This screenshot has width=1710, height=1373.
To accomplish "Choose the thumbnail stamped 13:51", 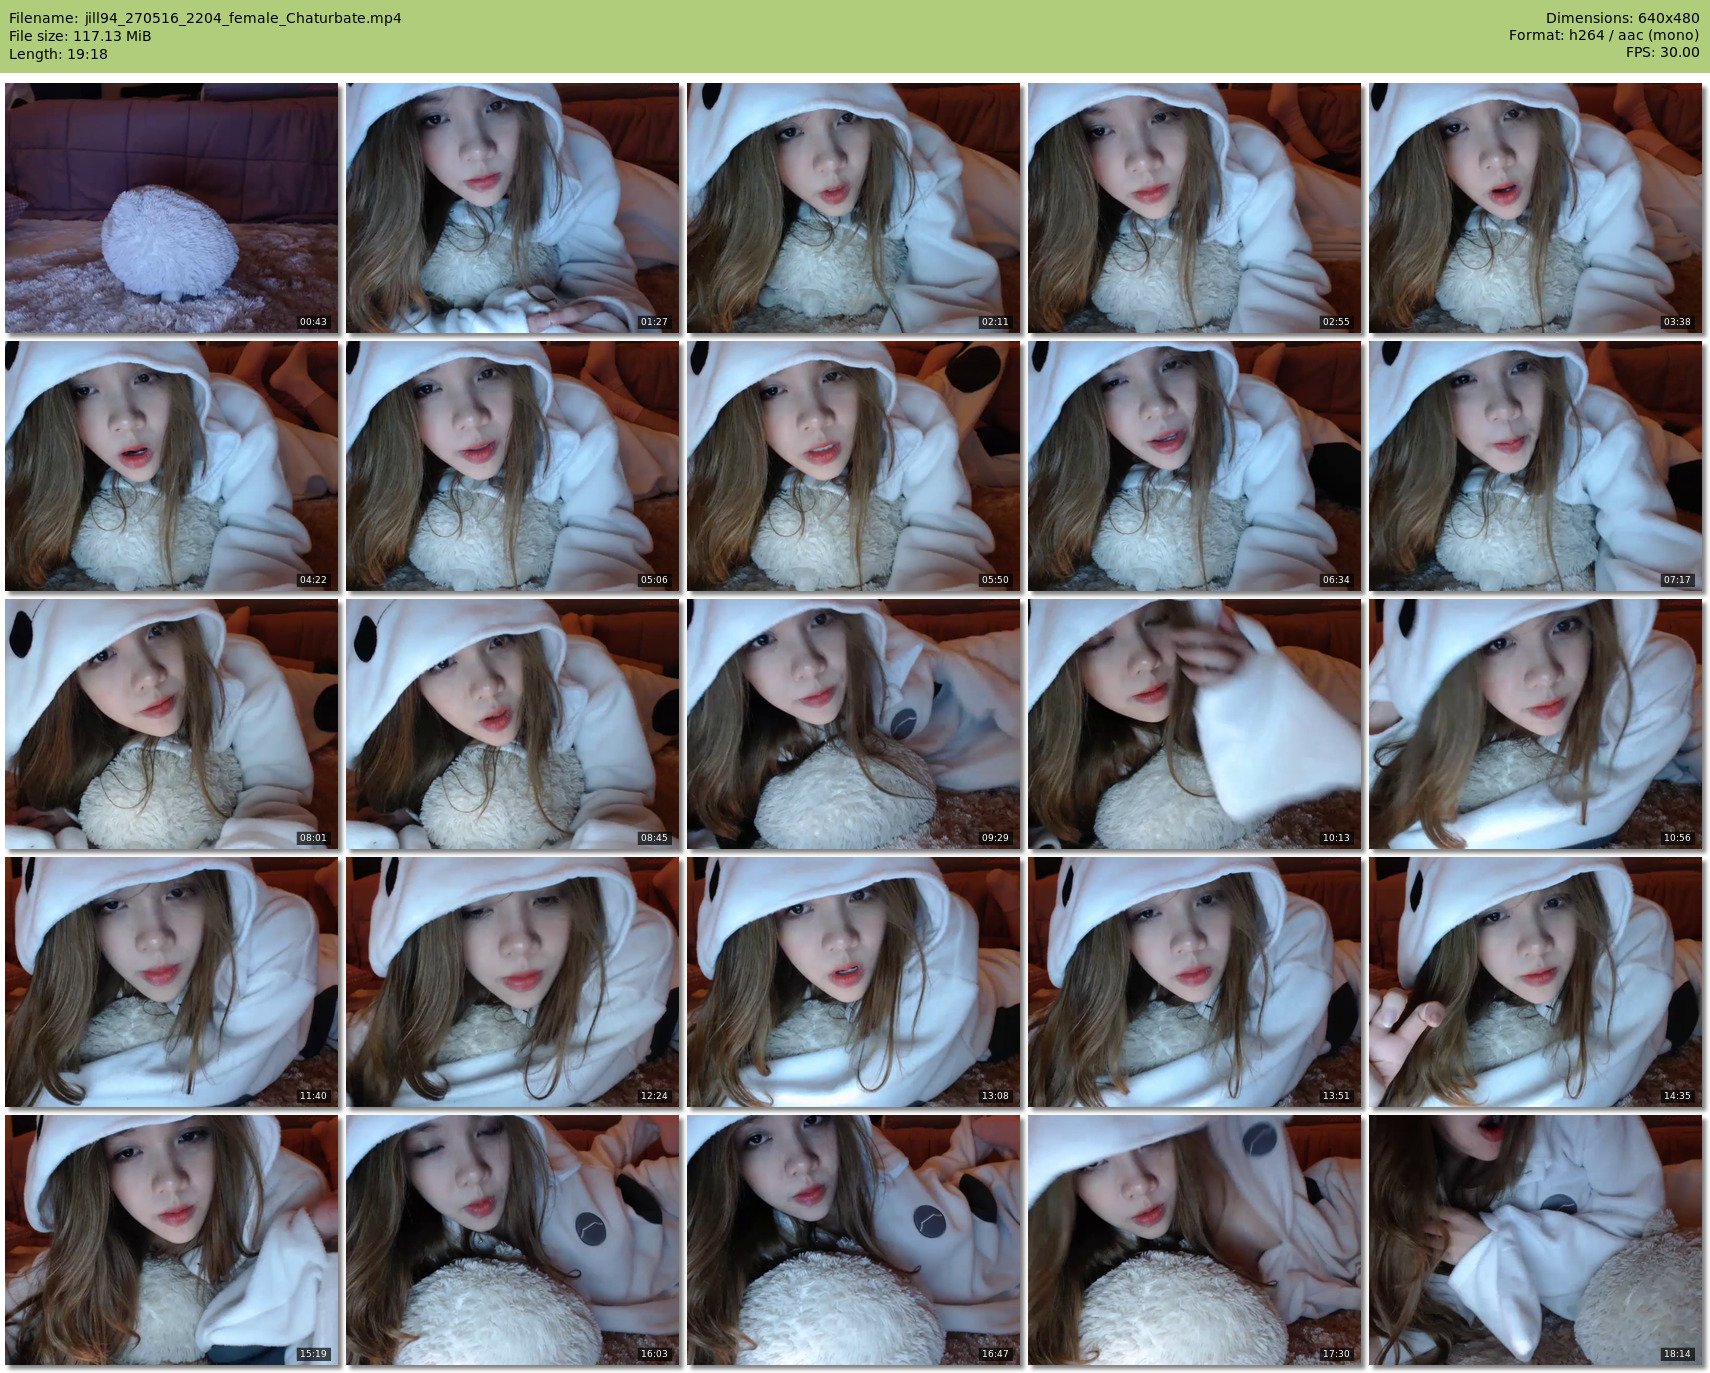I will point(1195,982).
